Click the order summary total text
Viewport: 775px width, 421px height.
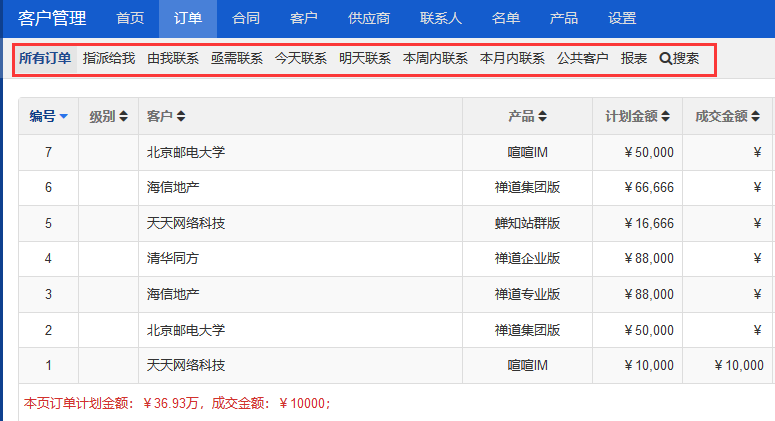177,403
